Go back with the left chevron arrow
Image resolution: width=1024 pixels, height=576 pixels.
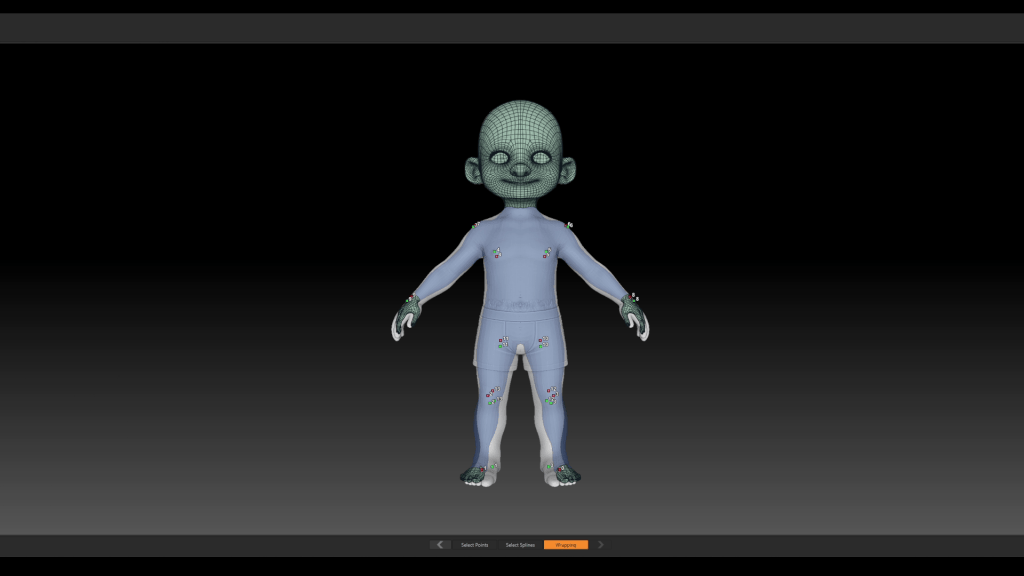pyautogui.click(x=440, y=545)
